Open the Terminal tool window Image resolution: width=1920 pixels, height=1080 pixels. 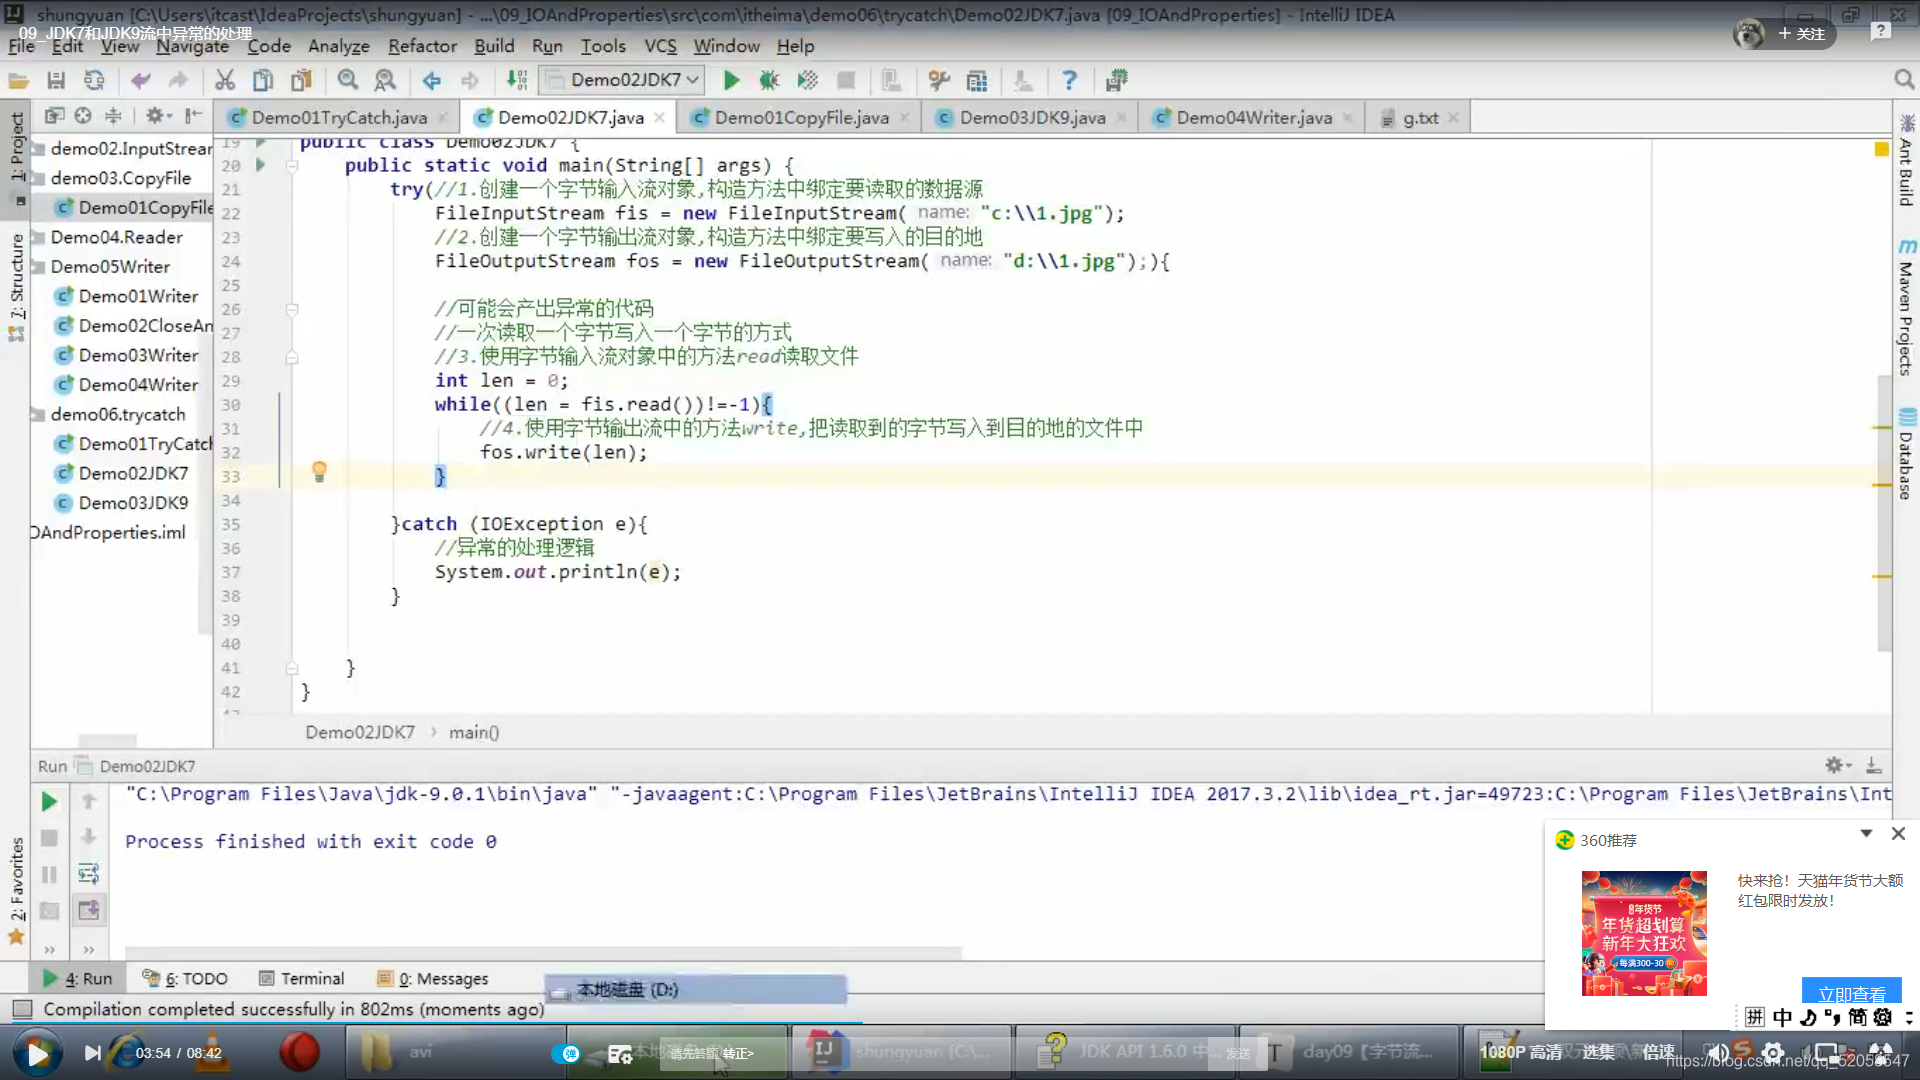click(301, 978)
